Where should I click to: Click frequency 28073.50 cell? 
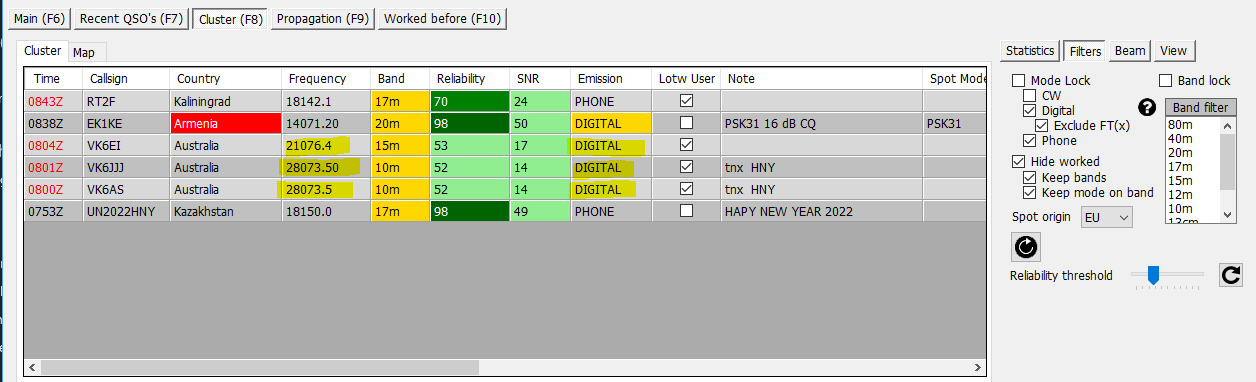pos(326,167)
